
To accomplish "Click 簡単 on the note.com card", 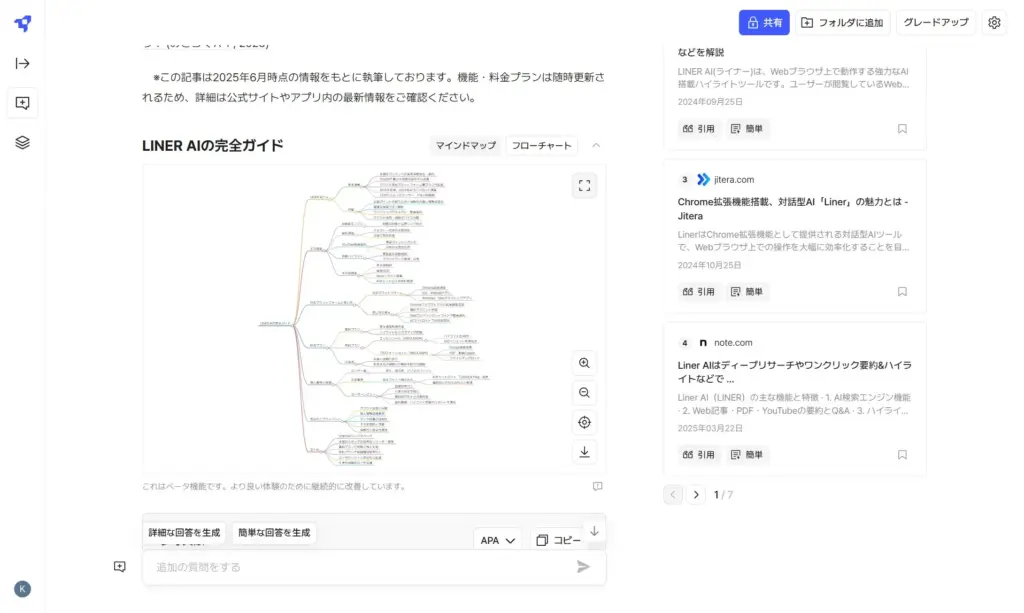I will point(747,455).
